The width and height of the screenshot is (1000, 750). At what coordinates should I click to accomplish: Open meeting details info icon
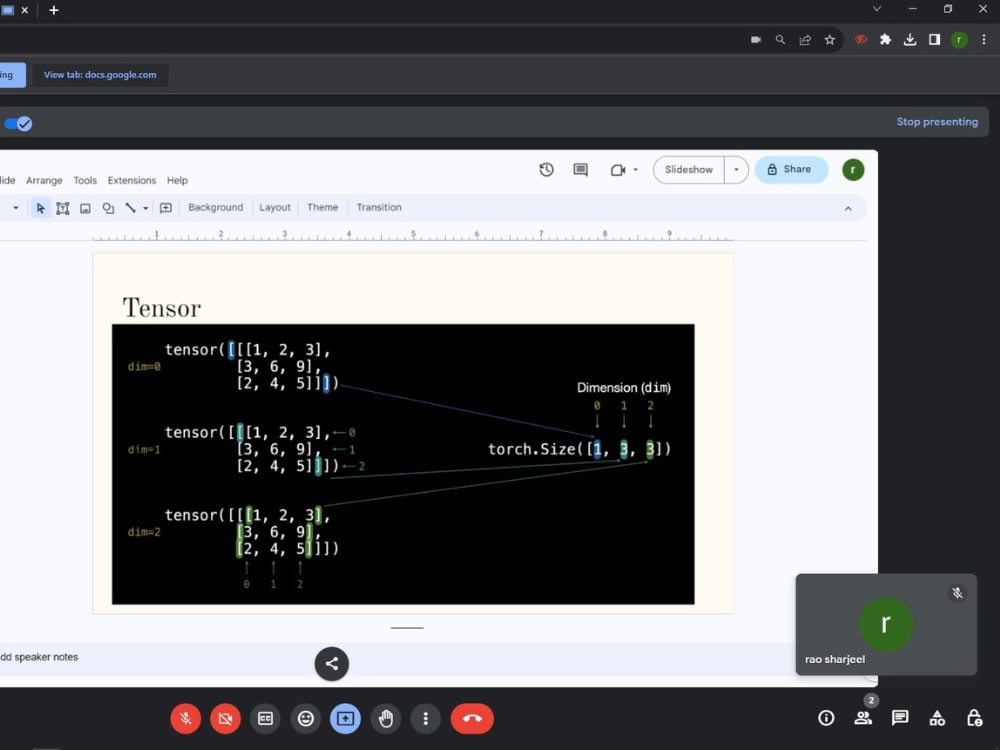(826, 719)
